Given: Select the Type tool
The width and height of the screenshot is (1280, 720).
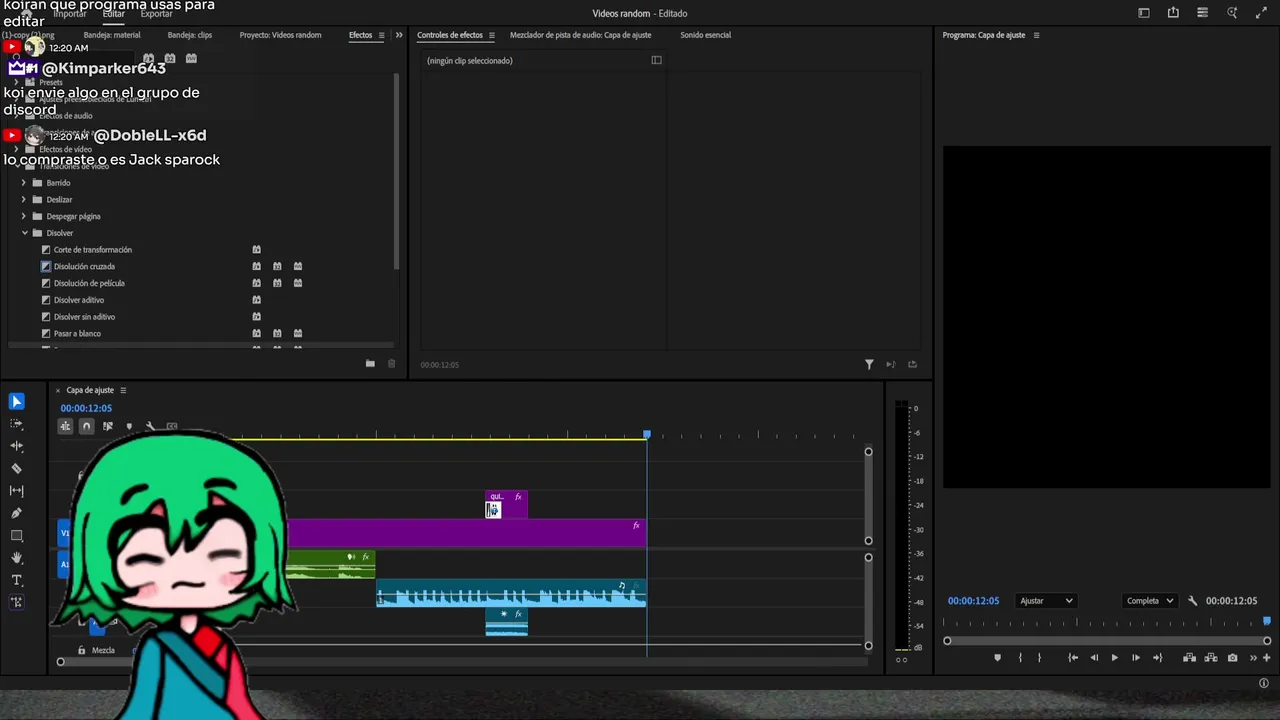Looking at the screenshot, I should [x=17, y=580].
